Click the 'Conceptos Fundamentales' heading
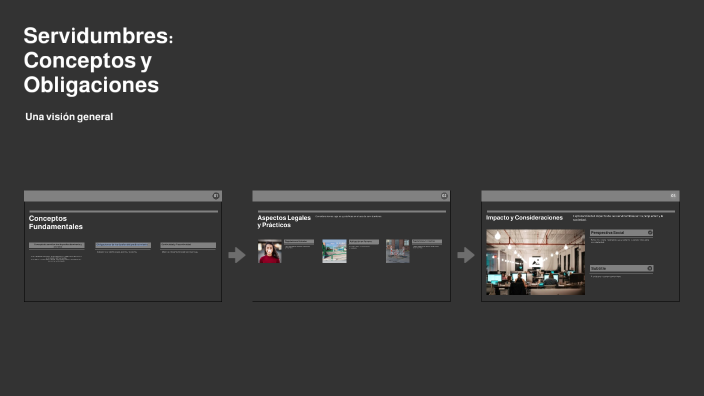Image resolution: width=704 pixels, height=396 pixels. (x=56, y=222)
